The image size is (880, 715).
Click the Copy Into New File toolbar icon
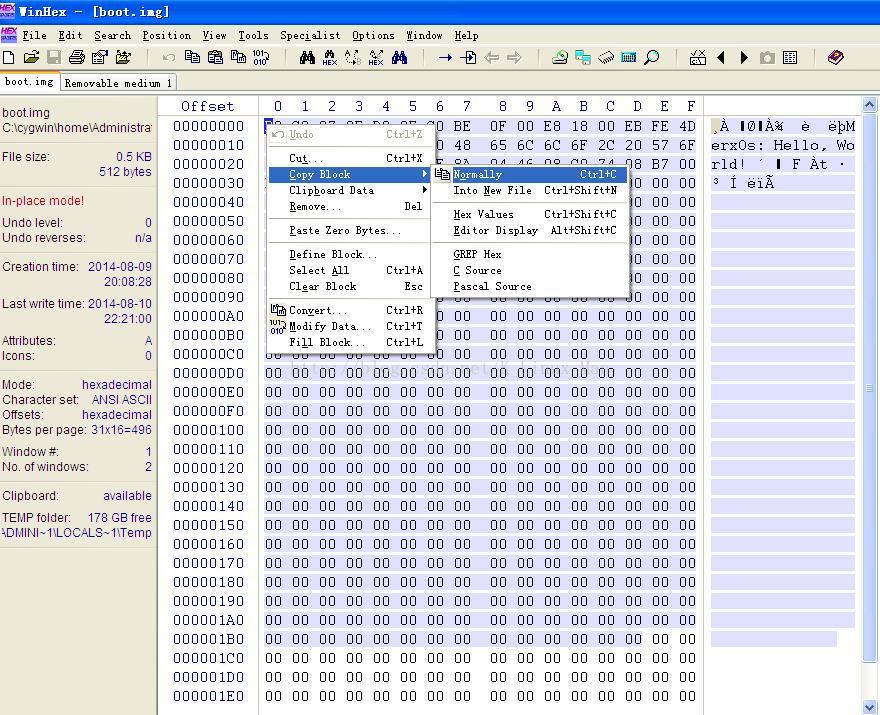pyautogui.click(x=239, y=57)
